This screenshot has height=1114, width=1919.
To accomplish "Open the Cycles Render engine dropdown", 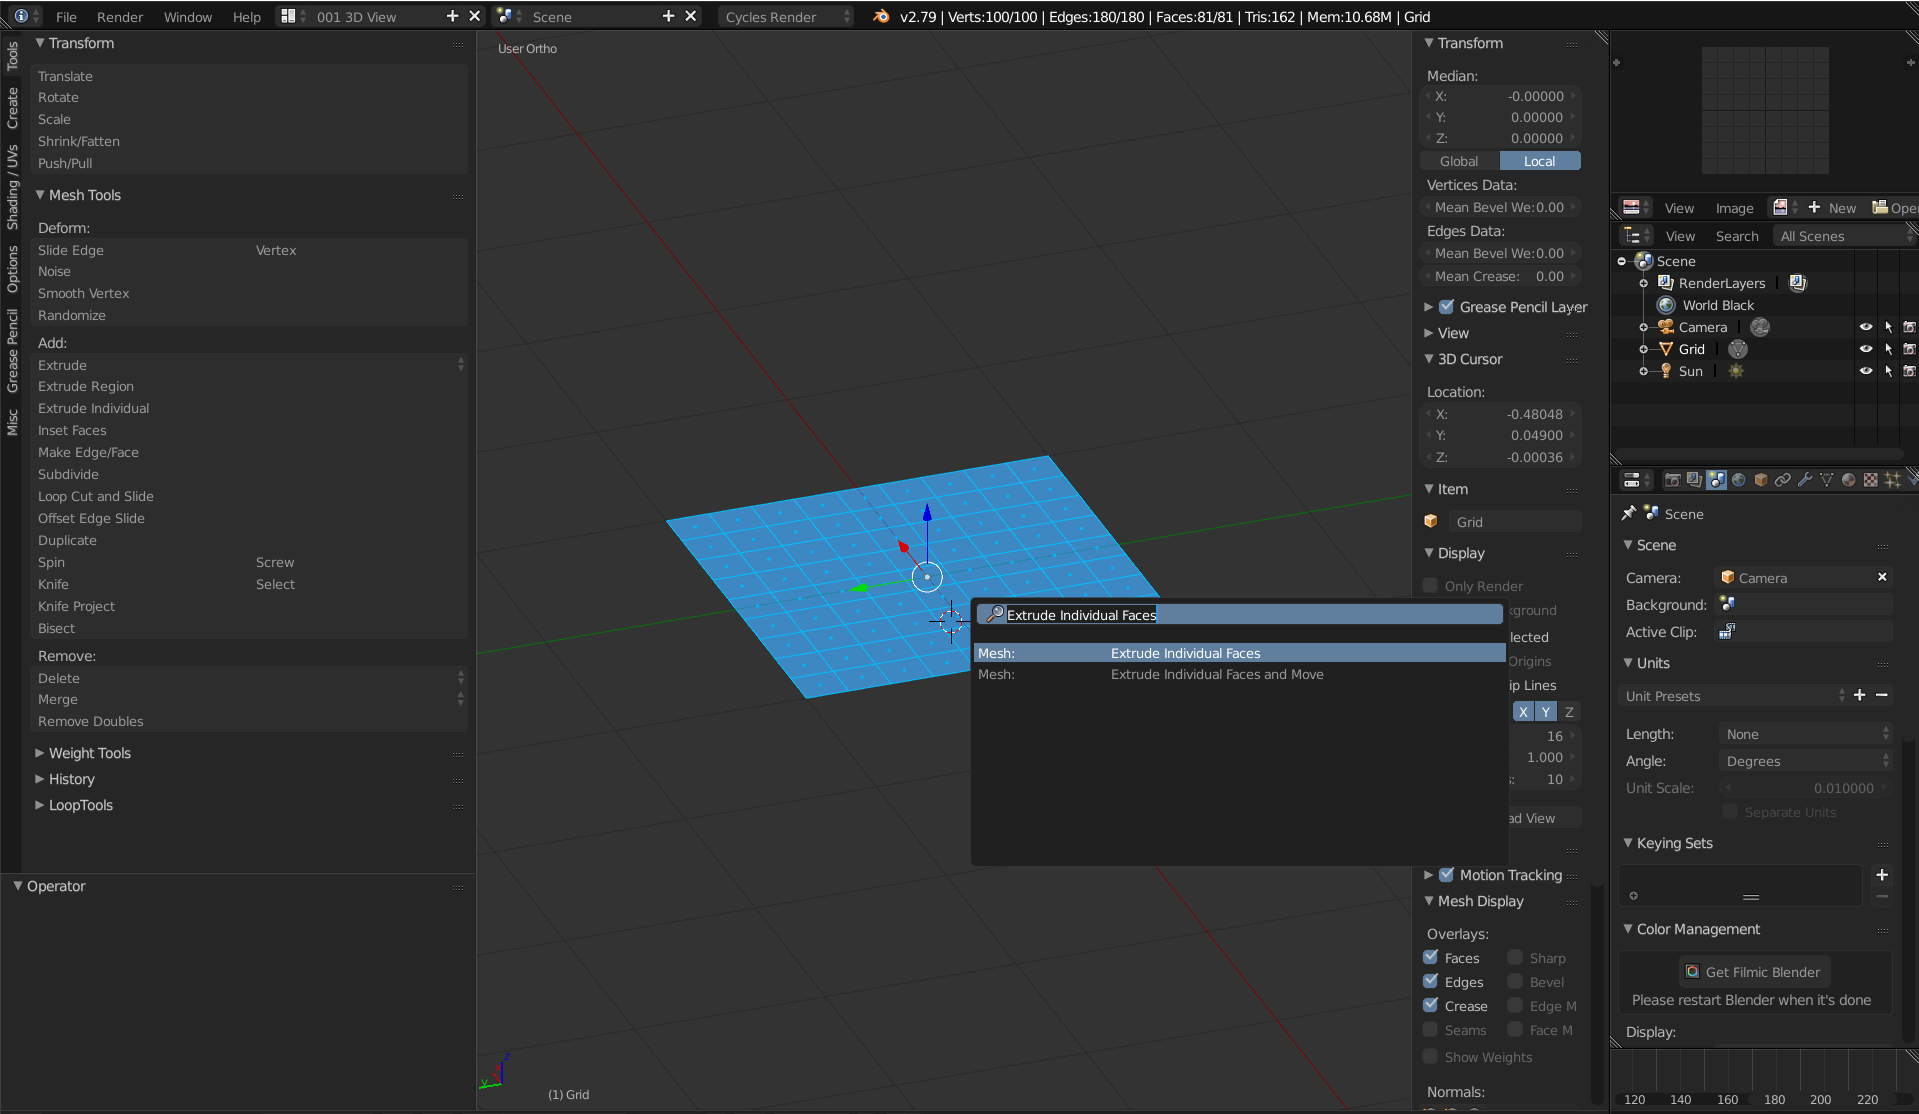I will coord(787,16).
